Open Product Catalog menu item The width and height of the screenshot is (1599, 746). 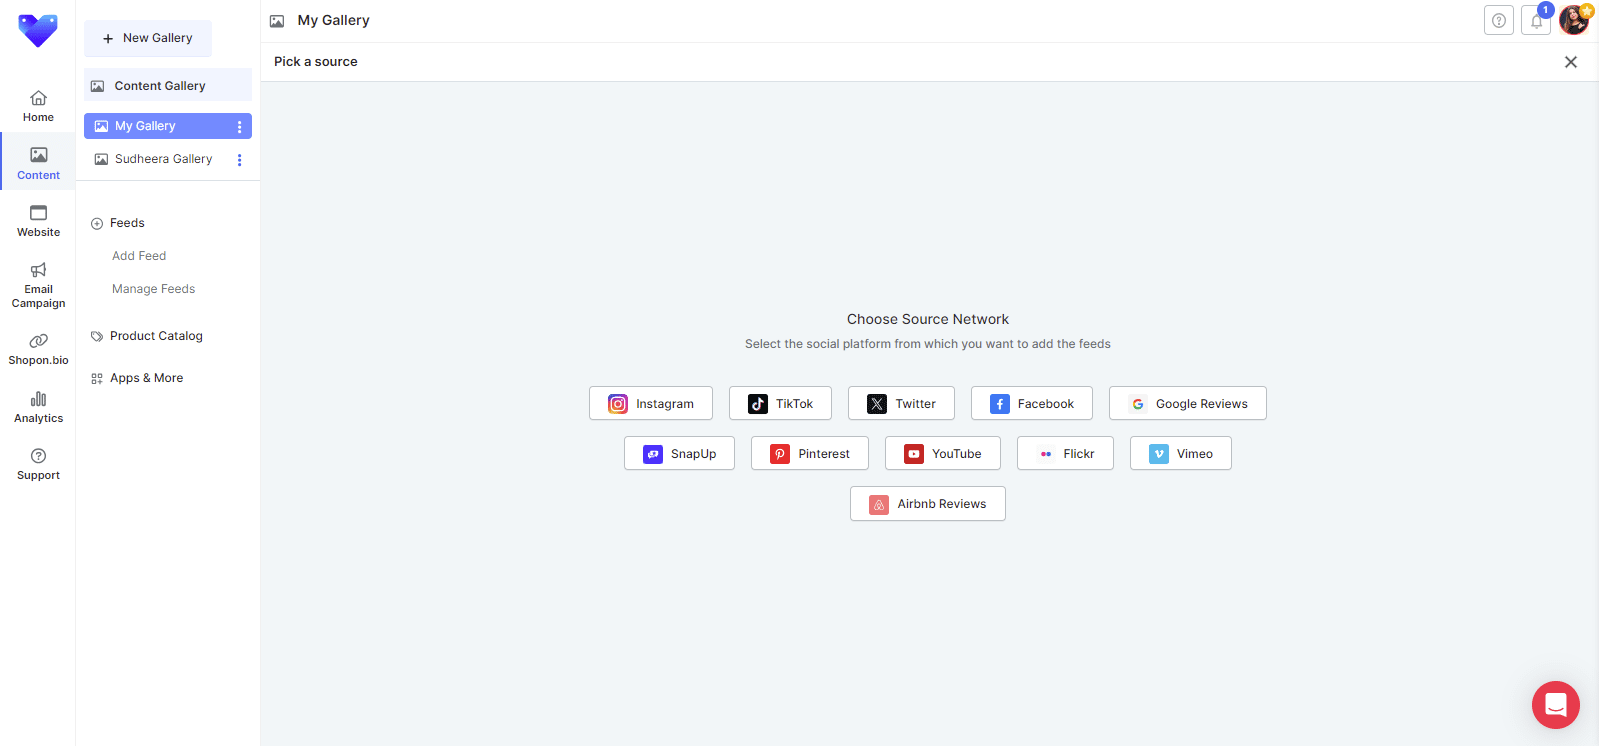point(156,336)
